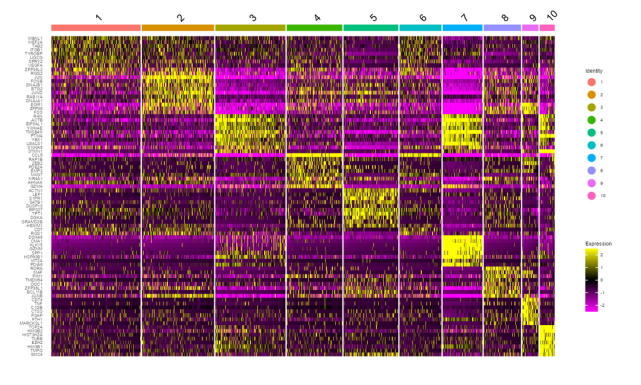Click cluster label "6" above the heatmap
Screen dimensions: 641x385
423,18
